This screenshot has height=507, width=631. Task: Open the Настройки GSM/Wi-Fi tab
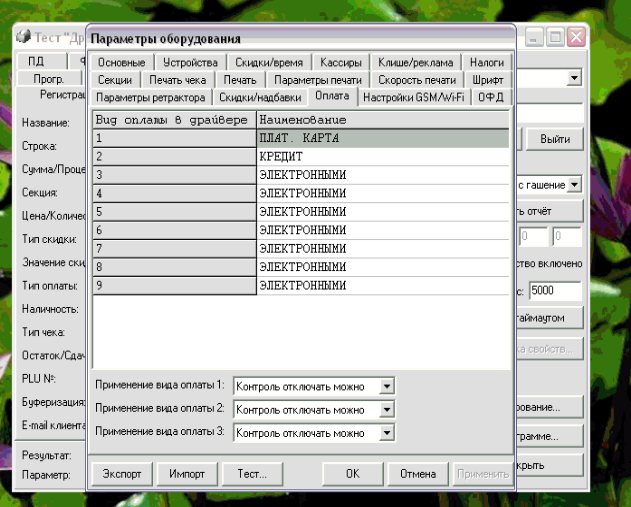pos(413,97)
